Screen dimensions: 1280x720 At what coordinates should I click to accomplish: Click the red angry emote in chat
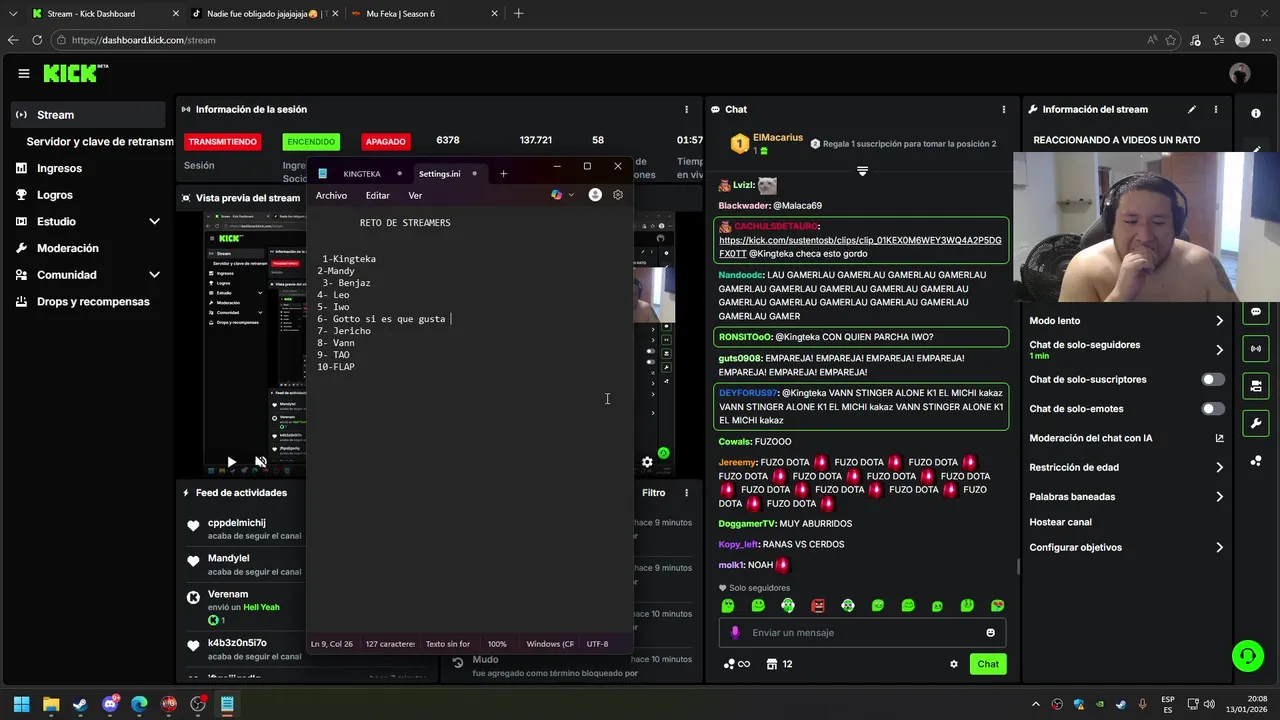pyautogui.click(x=818, y=606)
